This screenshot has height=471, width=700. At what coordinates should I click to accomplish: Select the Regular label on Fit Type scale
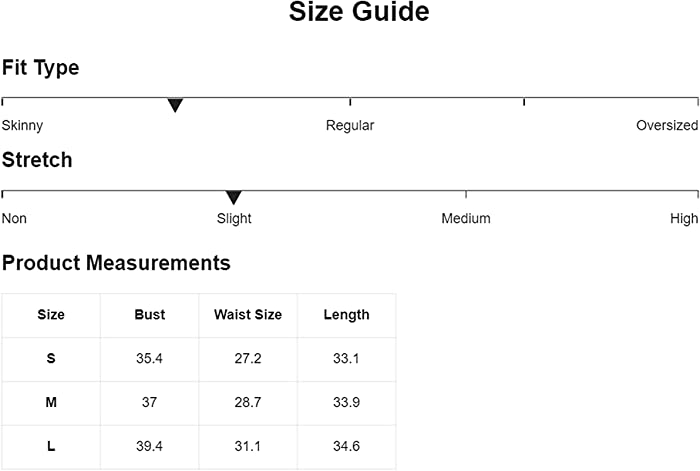350,125
